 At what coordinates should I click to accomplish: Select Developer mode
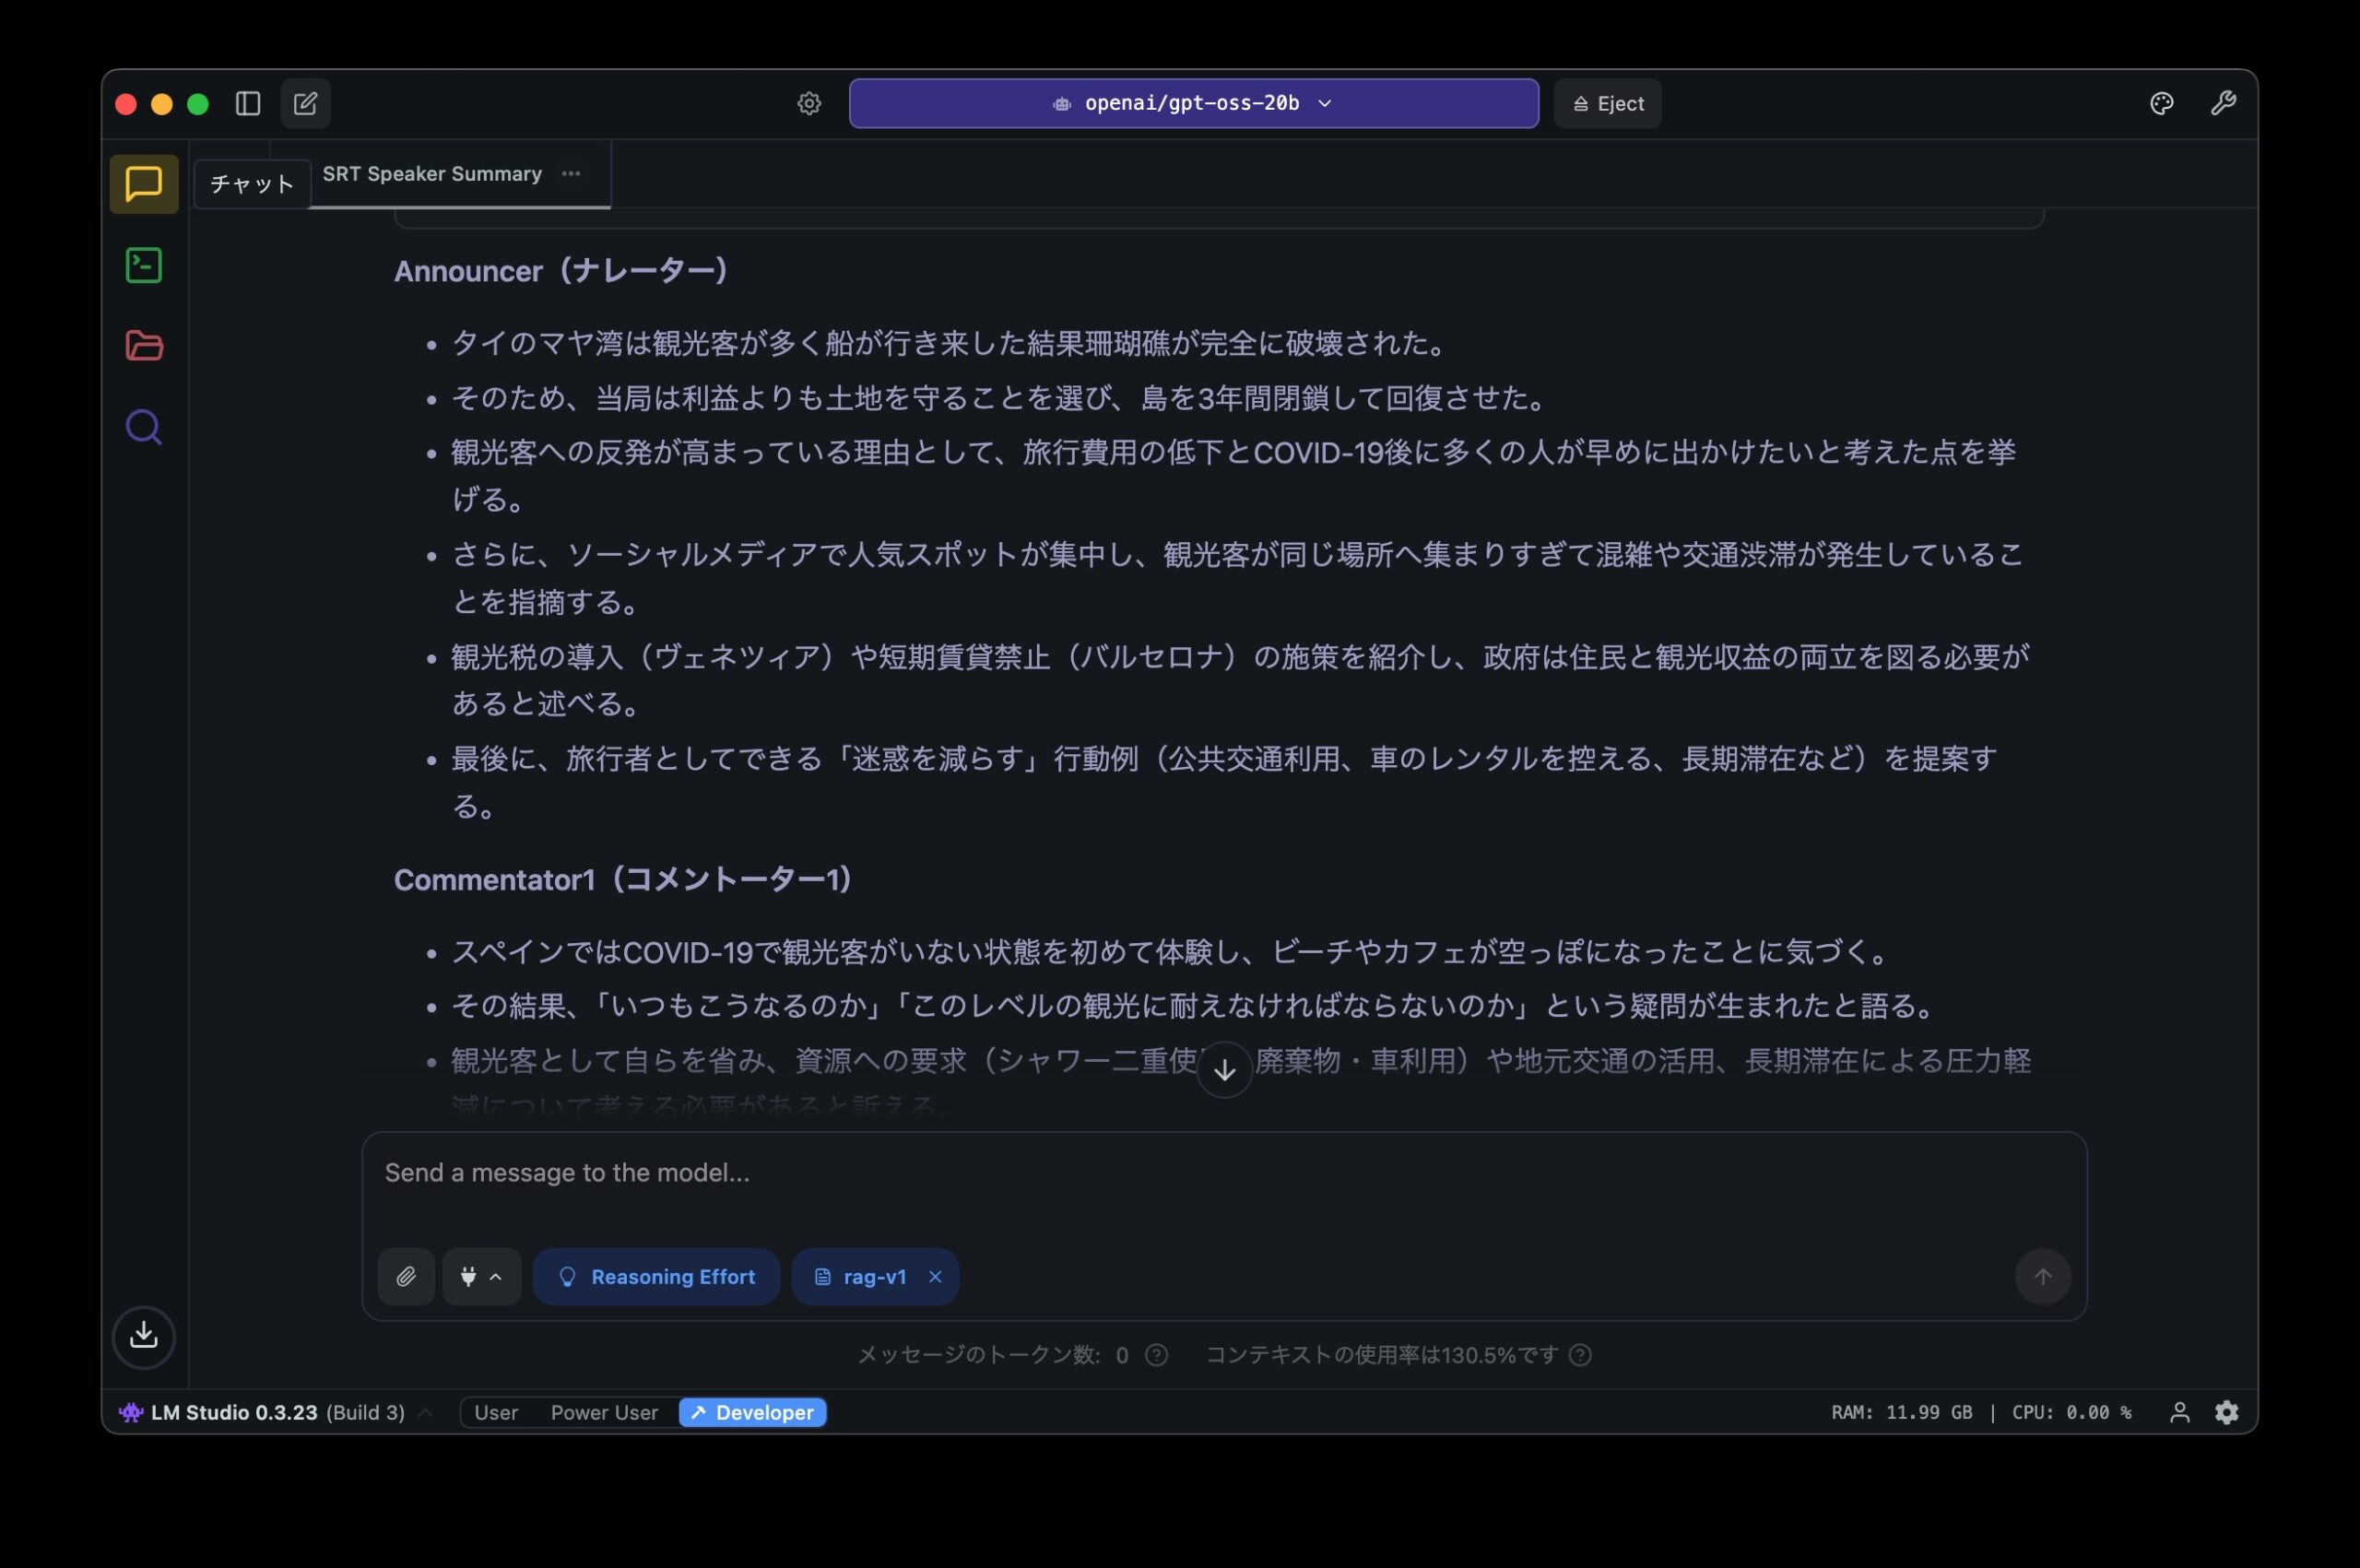click(753, 1412)
